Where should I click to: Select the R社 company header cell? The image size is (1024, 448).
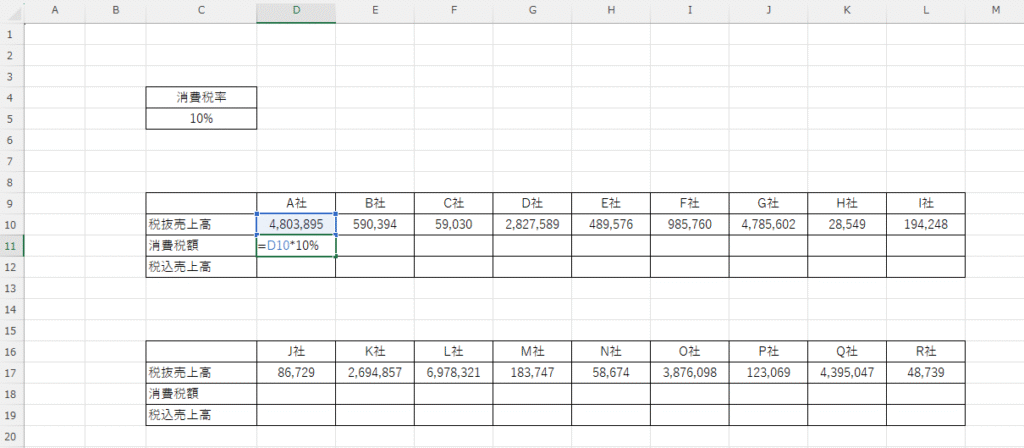(x=925, y=351)
